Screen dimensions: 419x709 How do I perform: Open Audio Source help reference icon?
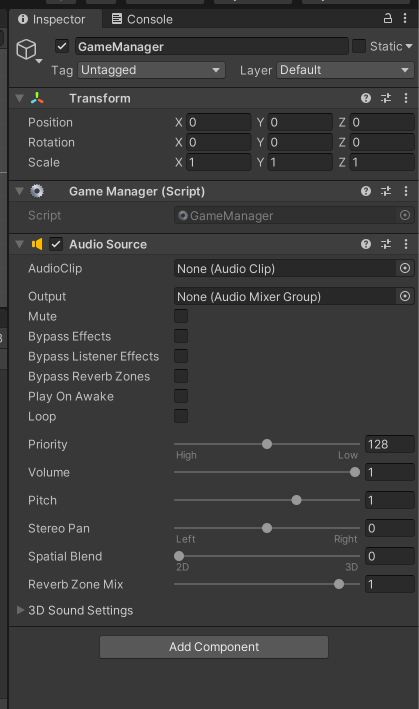366,244
